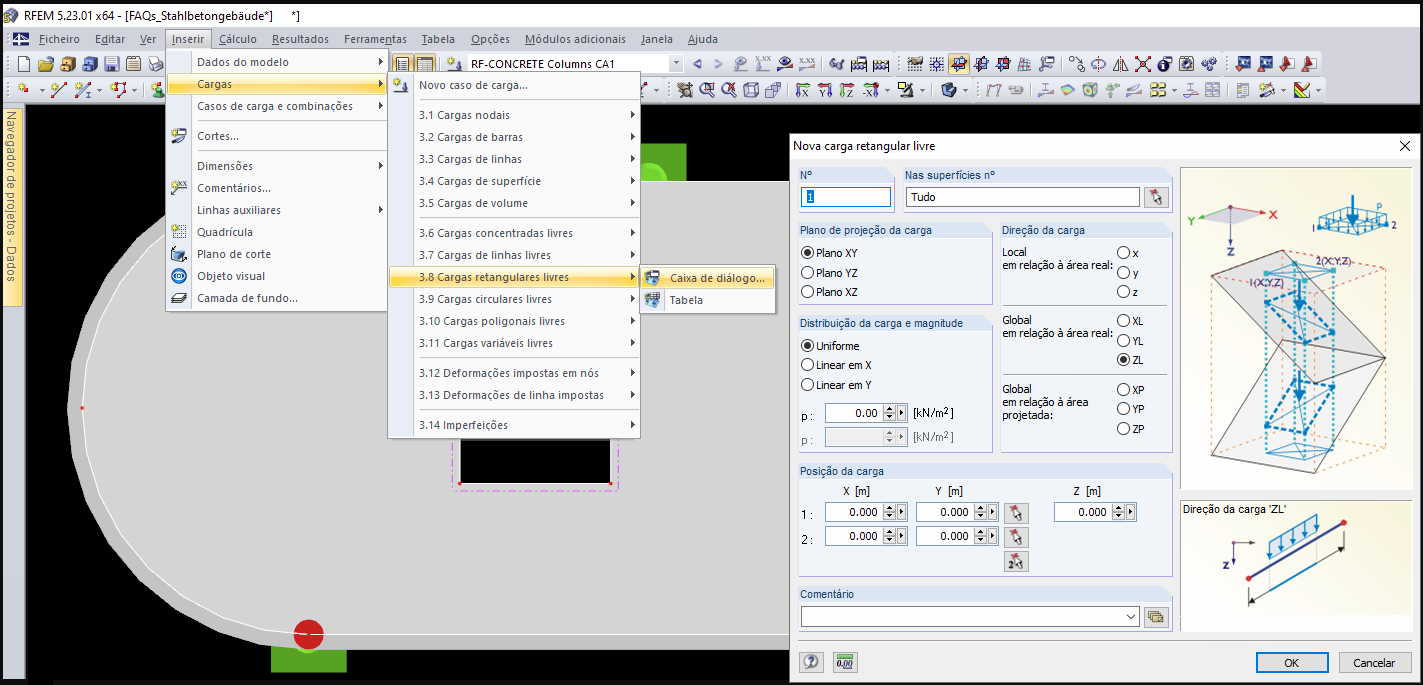
Task: Expand 3.1 Cargas nodais submenu
Action: coord(514,115)
